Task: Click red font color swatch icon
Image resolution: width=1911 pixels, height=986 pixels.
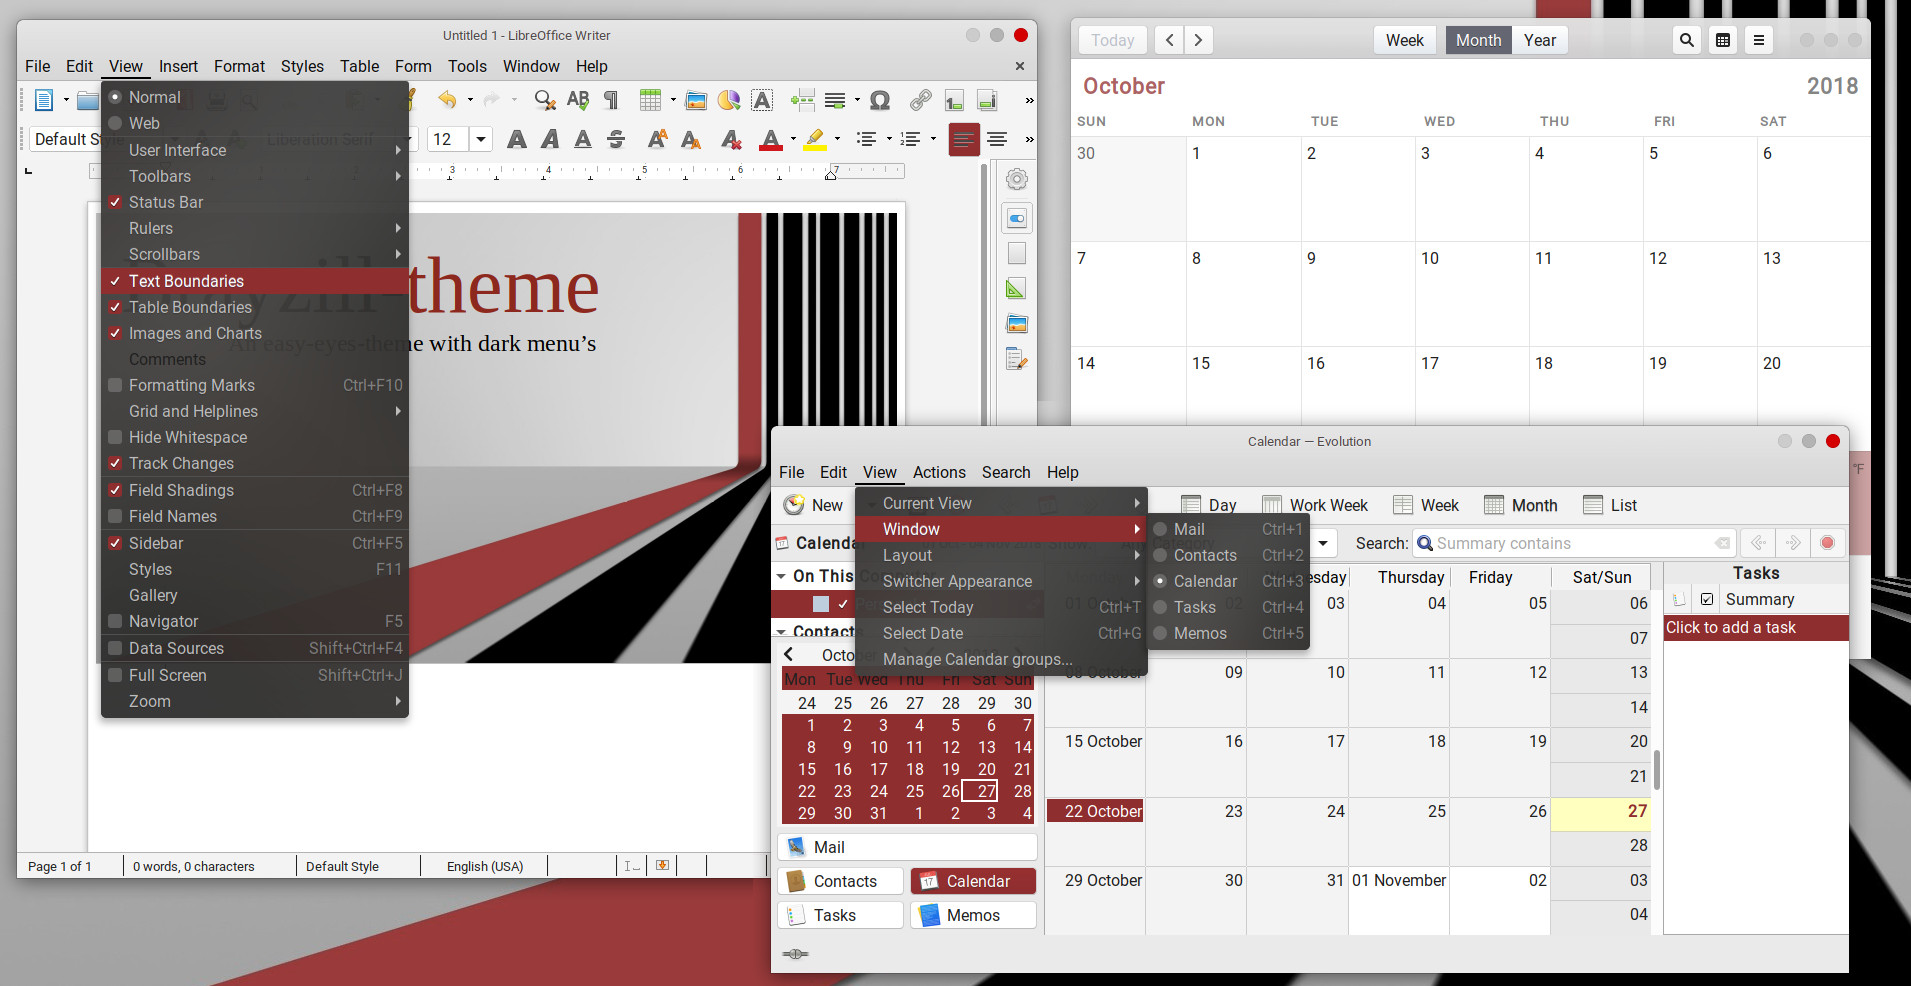Action: click(771, 139)
